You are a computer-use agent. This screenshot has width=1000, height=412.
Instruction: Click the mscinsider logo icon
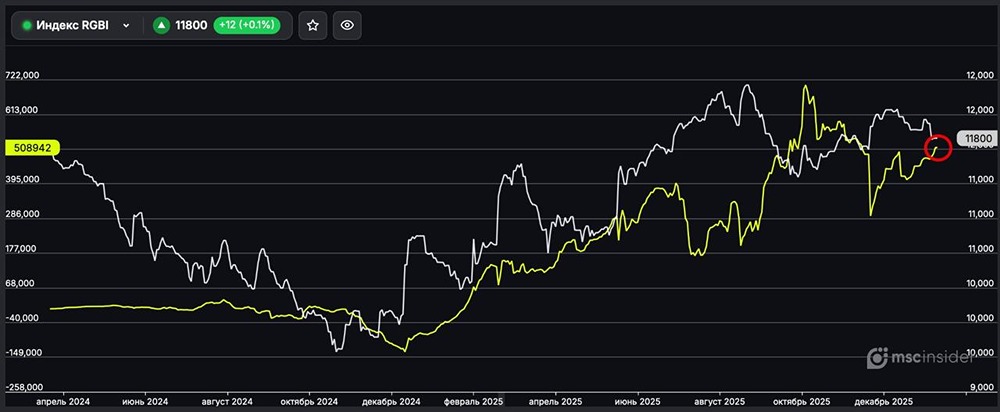(877, 357)
